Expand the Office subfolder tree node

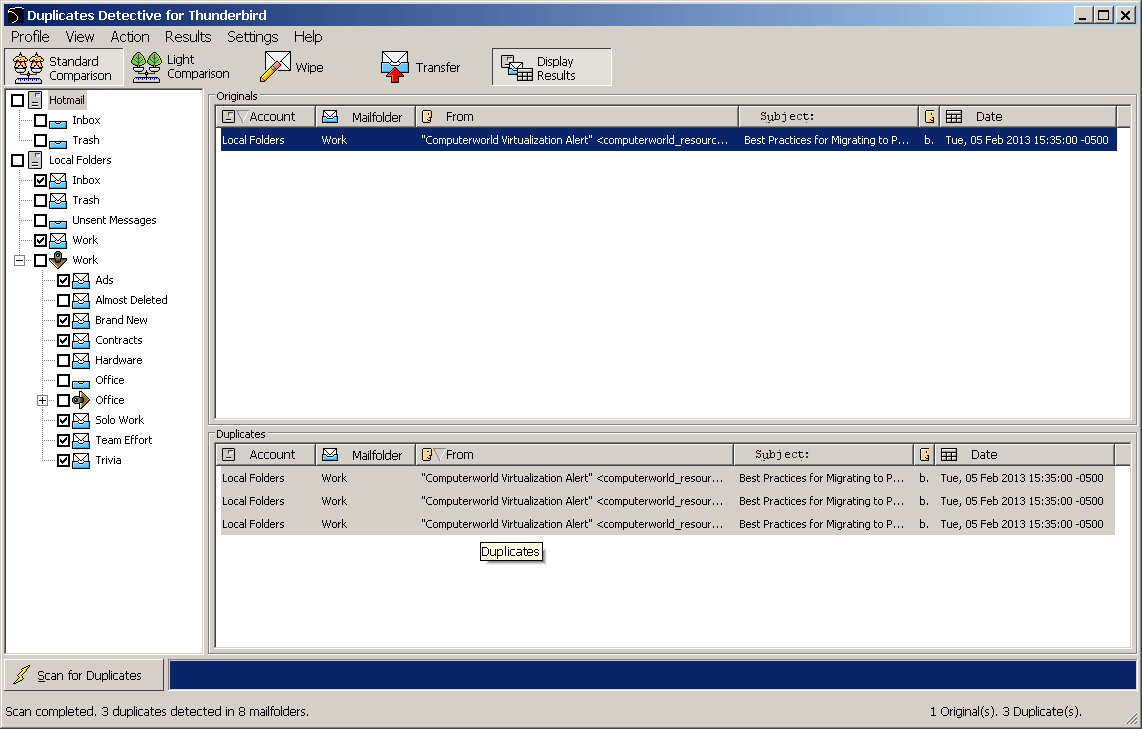point(42,401)
